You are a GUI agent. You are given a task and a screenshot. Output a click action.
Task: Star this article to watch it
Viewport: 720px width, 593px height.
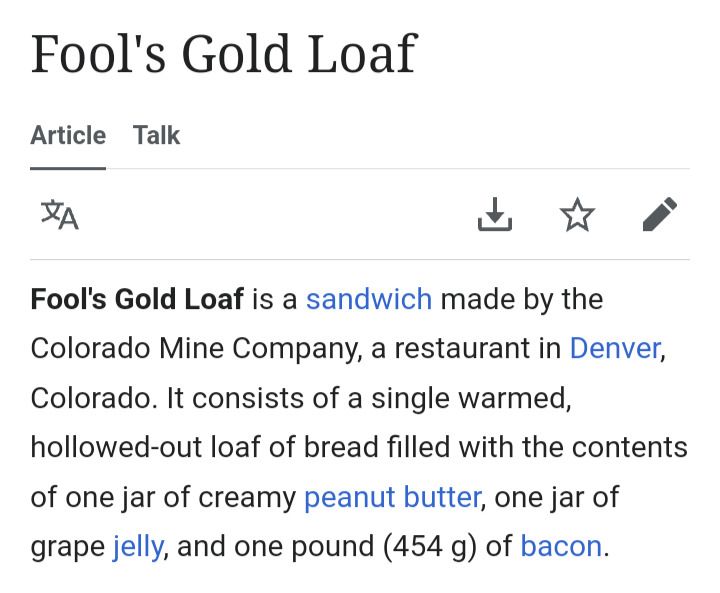(x=577, y=214)
